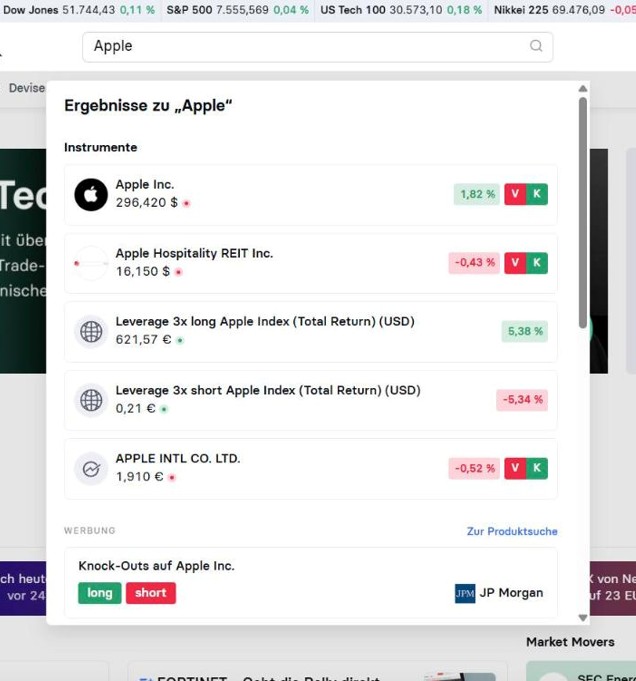Click the 1,82 % change badge
The width and height of the screenshot is (636, 681).
pos(477,194)
